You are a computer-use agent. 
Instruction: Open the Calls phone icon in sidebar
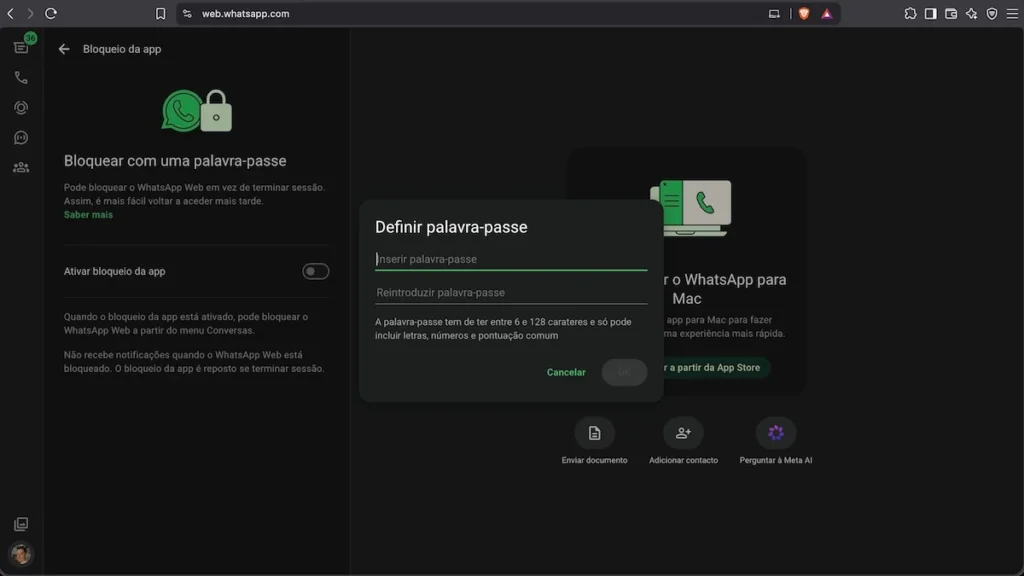point(21,78)
